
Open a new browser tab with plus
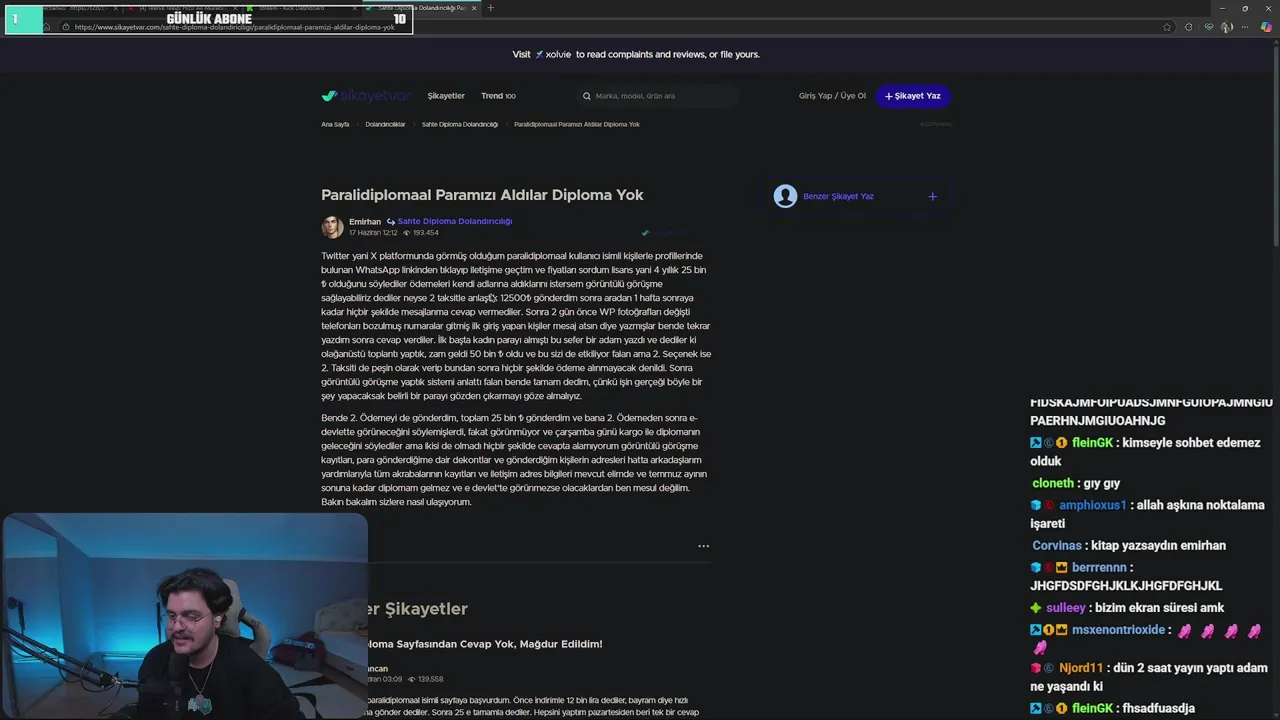490,8
